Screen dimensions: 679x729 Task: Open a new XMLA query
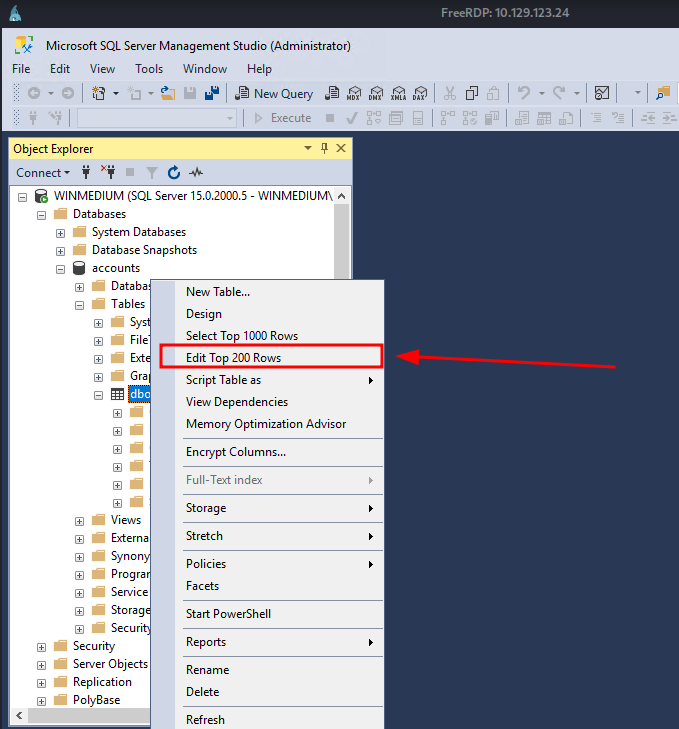click(398, 93)
